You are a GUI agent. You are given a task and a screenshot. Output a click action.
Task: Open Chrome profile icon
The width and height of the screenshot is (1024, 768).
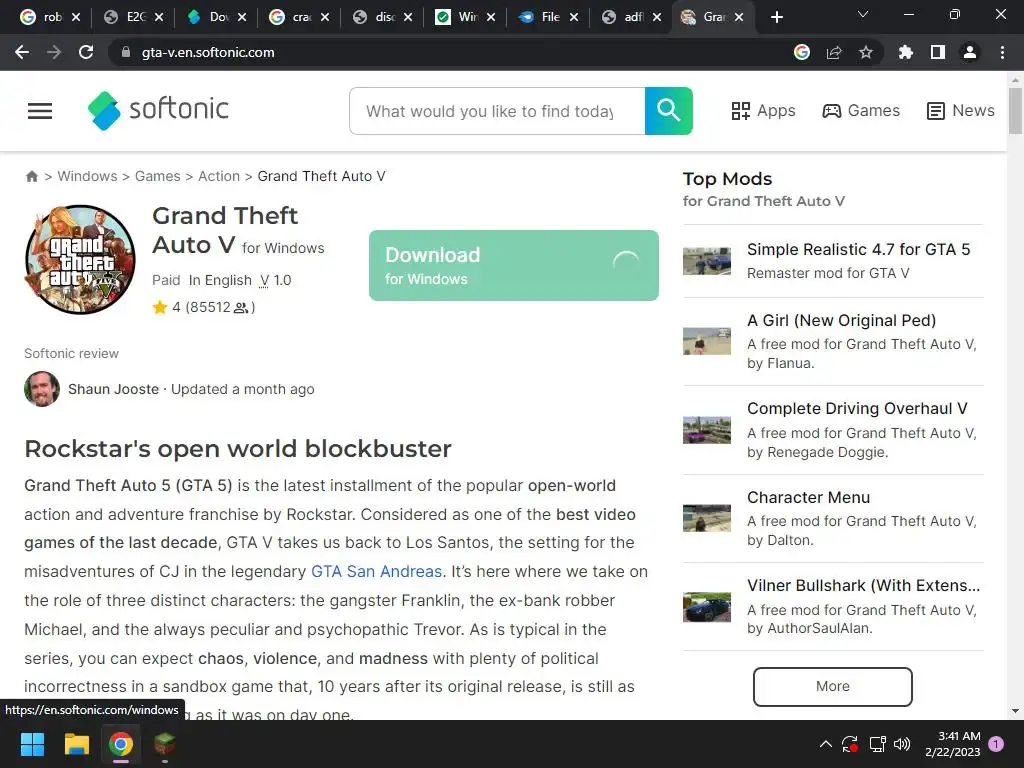[970, 52]
